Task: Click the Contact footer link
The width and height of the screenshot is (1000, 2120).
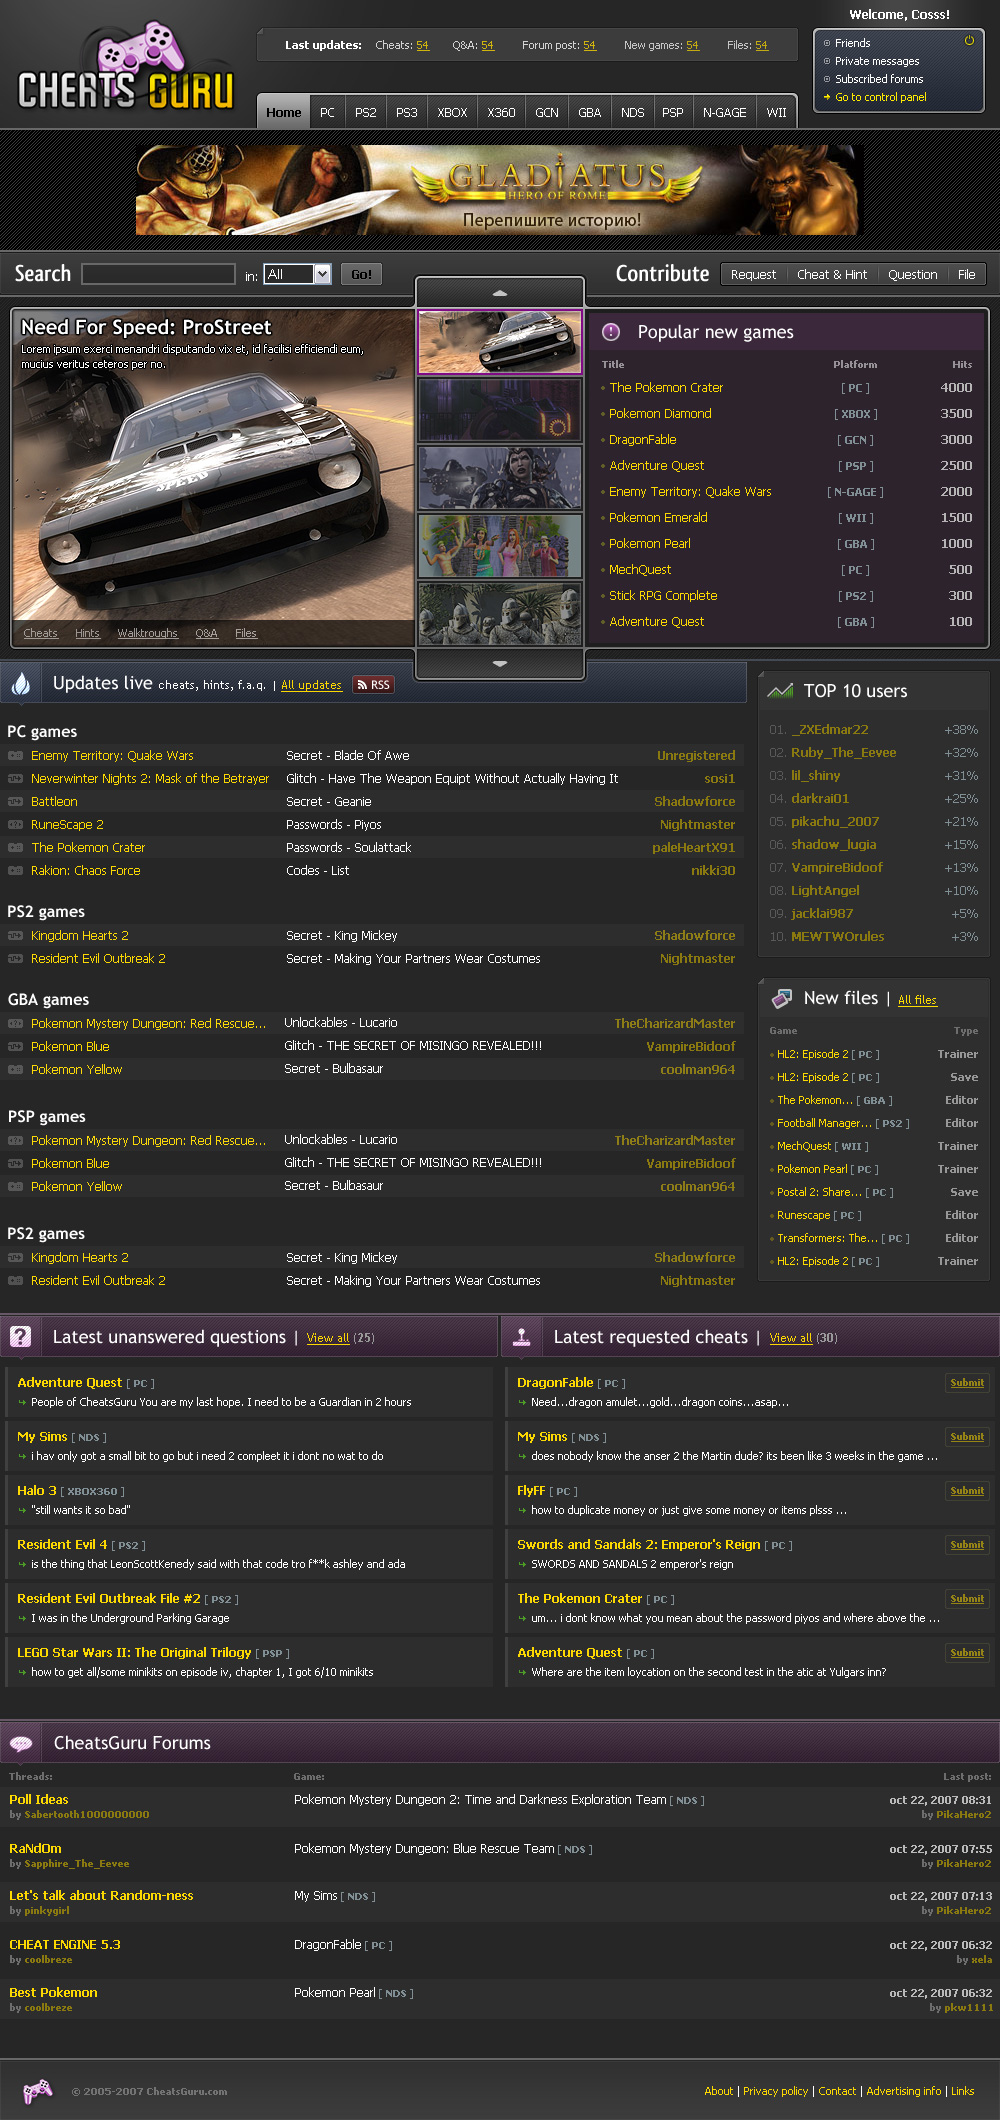Action: (837, 2091)
